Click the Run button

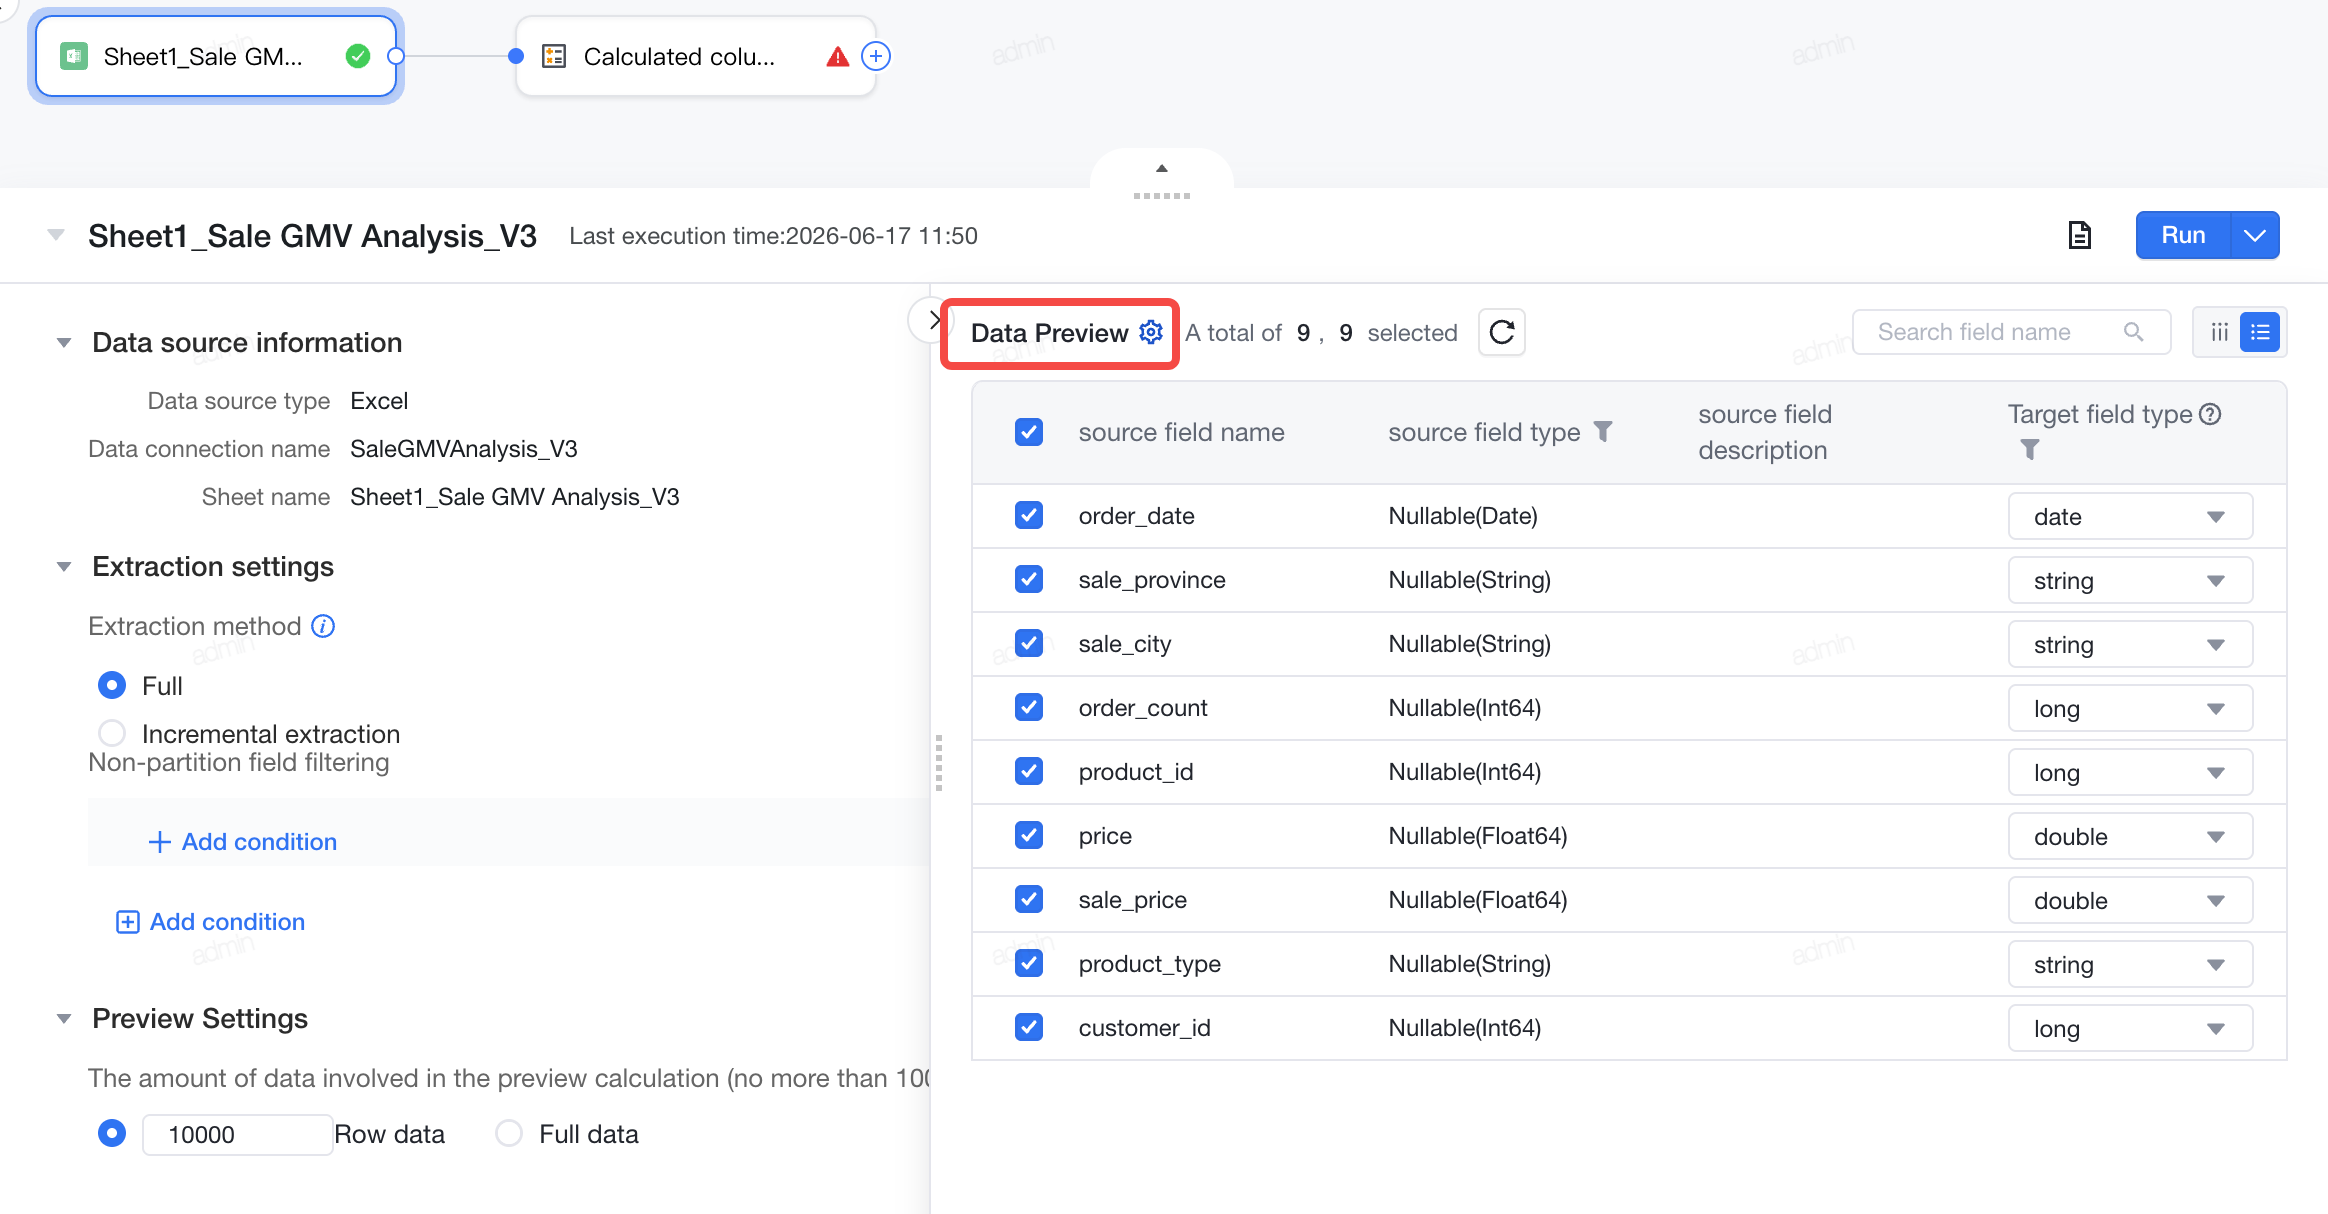tap(2183, 235)
